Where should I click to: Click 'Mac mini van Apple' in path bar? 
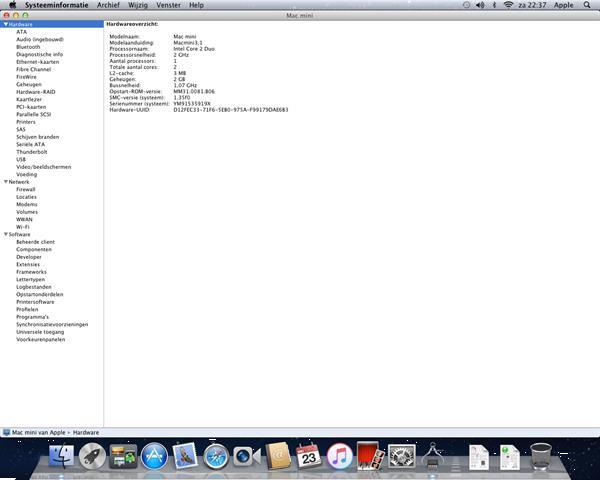click(39, 433)
